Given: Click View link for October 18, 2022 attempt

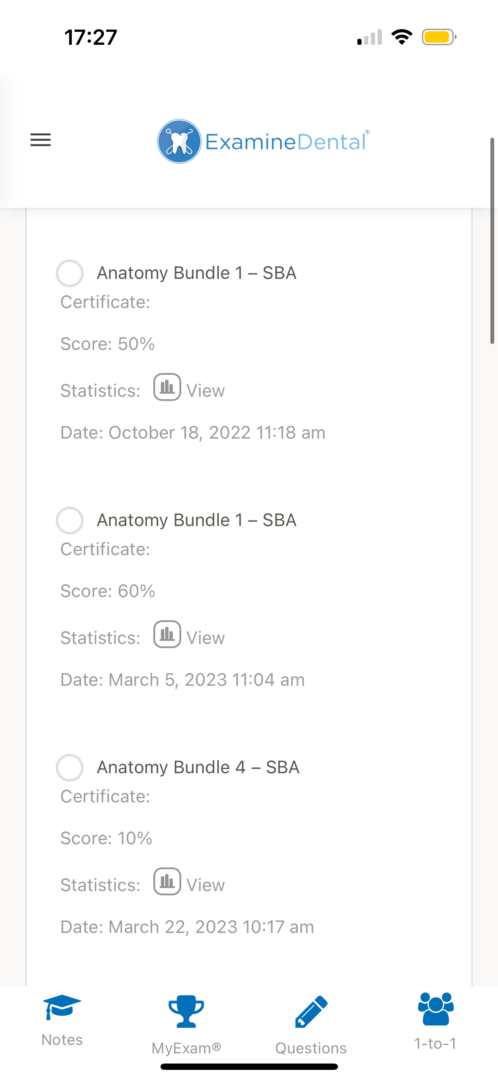Looking at the screenshot, I should click(205, 391).
